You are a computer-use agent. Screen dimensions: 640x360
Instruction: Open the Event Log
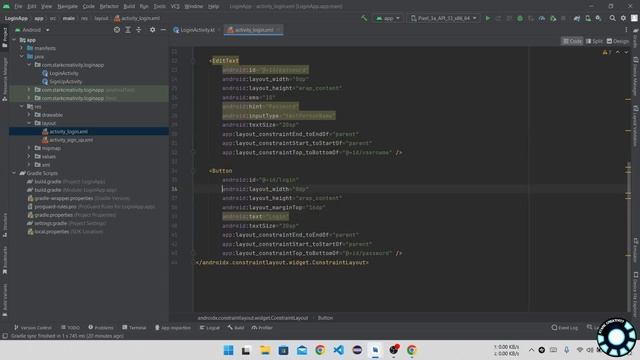(565, 328)
